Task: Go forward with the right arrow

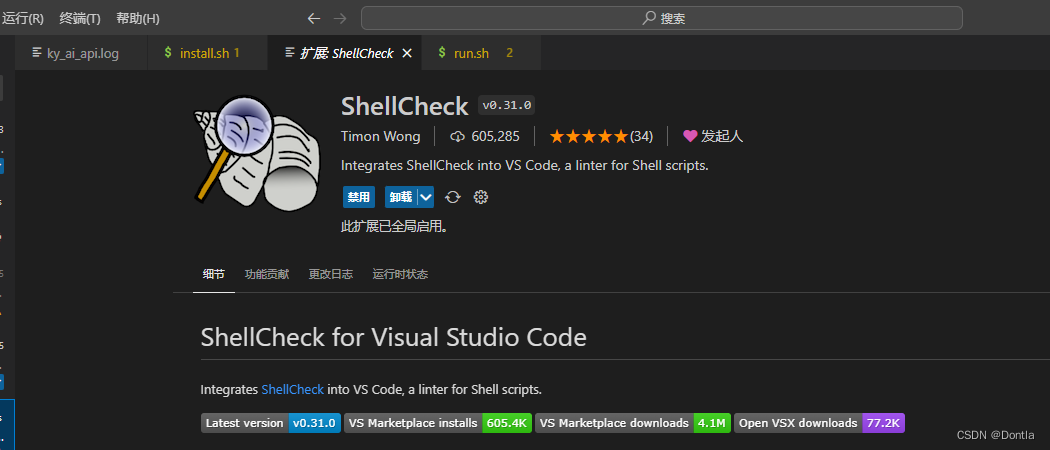Action: point(340,19)
